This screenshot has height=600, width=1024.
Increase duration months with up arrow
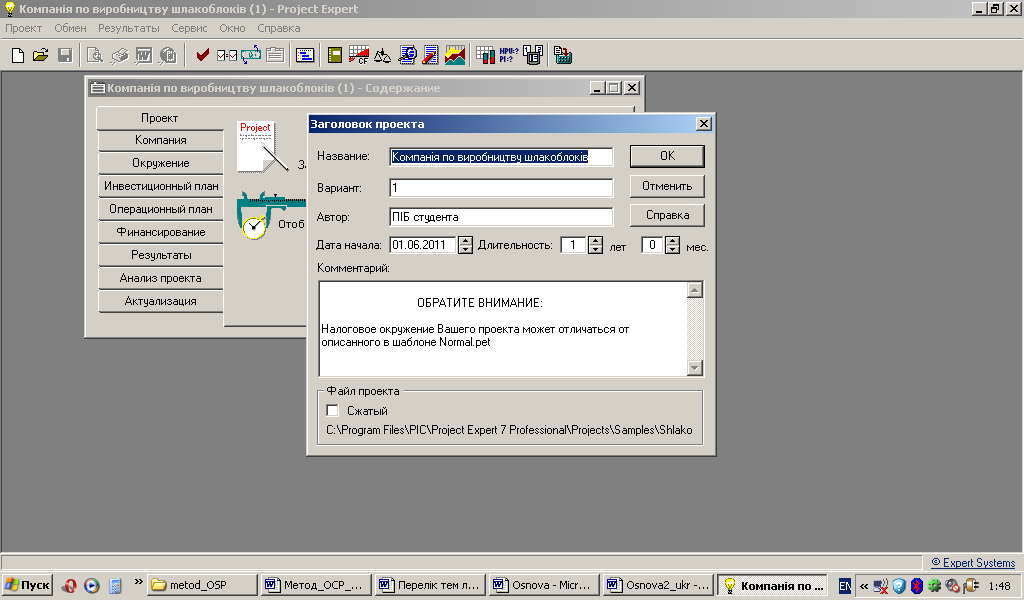[x=673, y=240]
